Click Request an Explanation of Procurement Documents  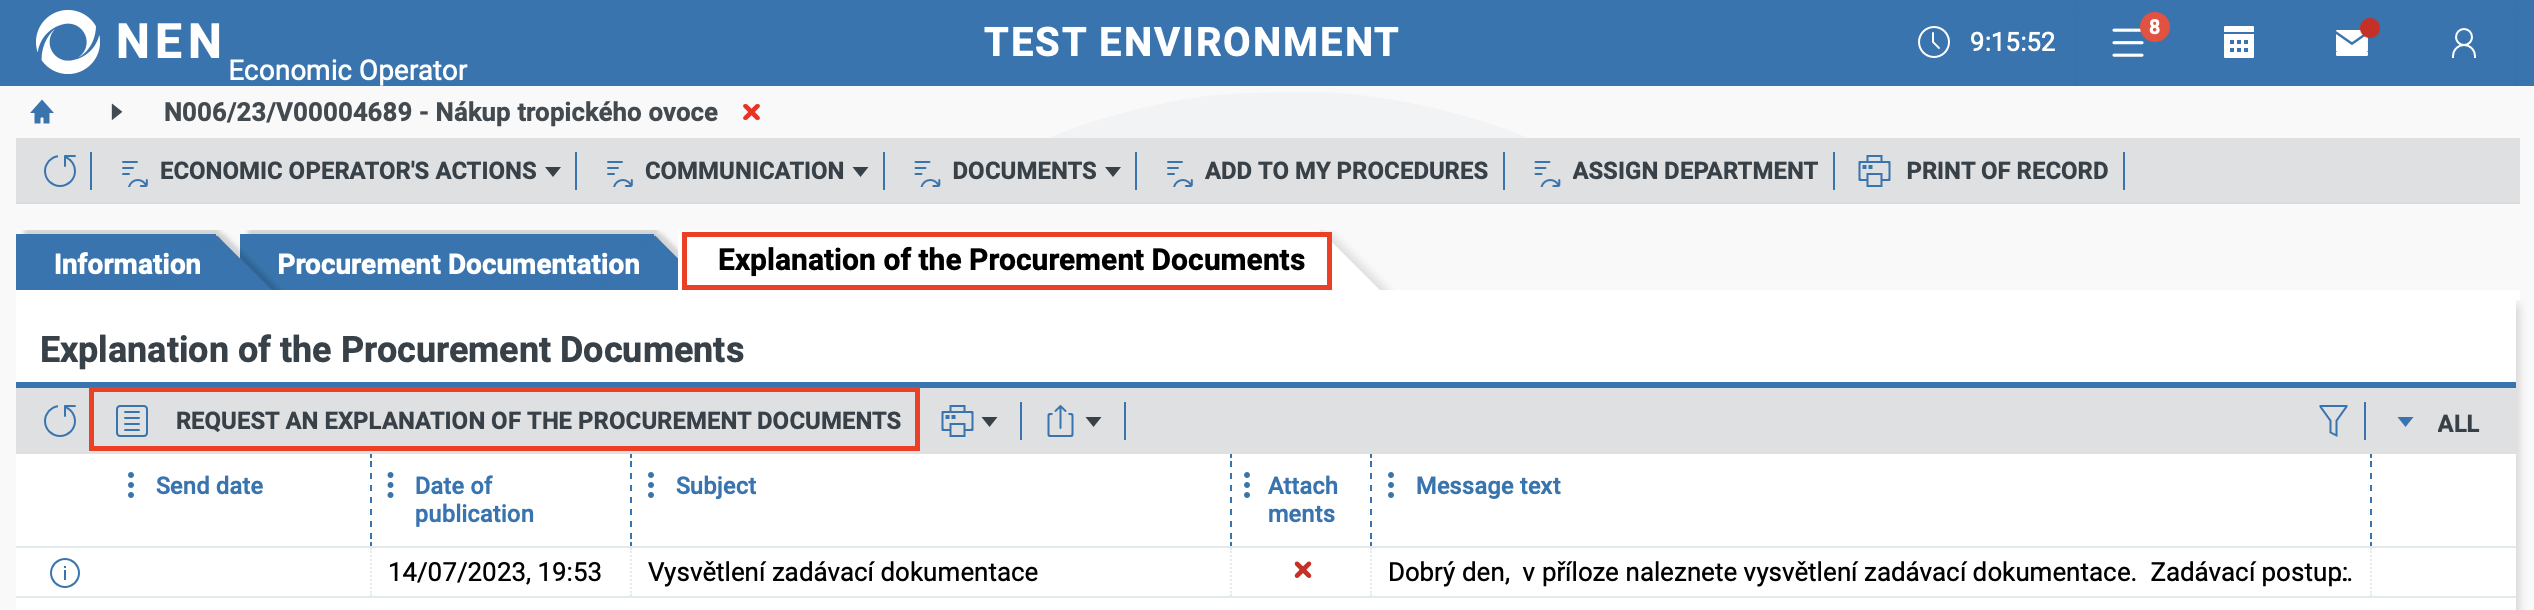[506, 421]
